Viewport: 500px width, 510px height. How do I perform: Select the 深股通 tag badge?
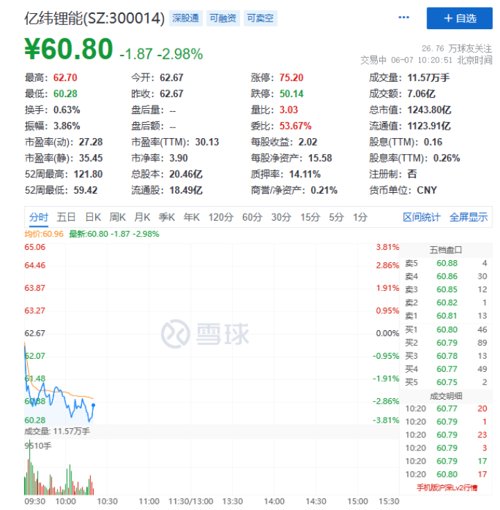tap(186, 18)
